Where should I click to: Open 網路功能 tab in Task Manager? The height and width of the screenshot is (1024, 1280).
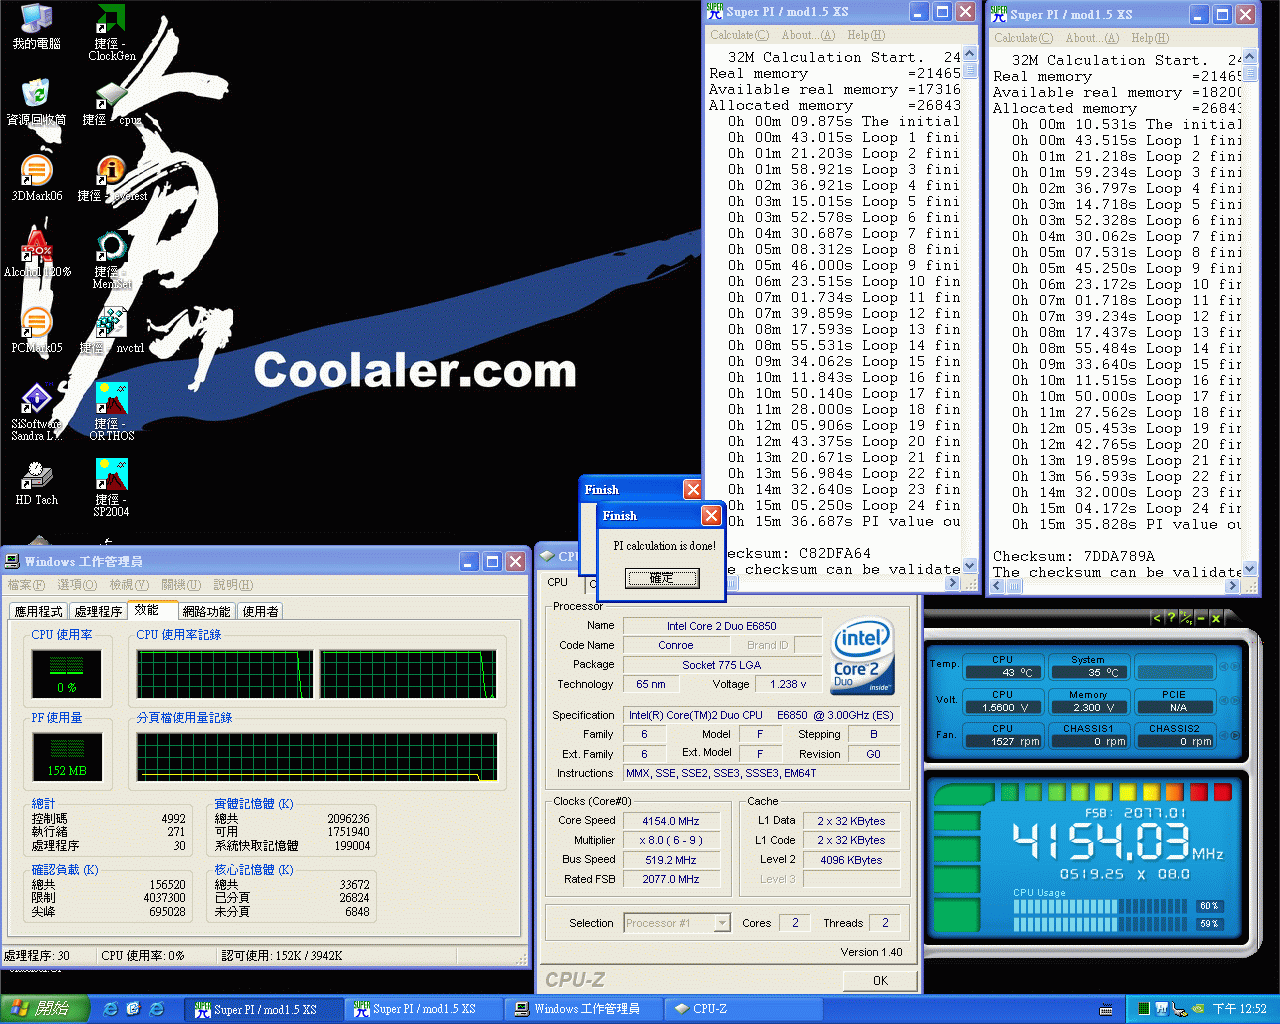coord(207,611)
